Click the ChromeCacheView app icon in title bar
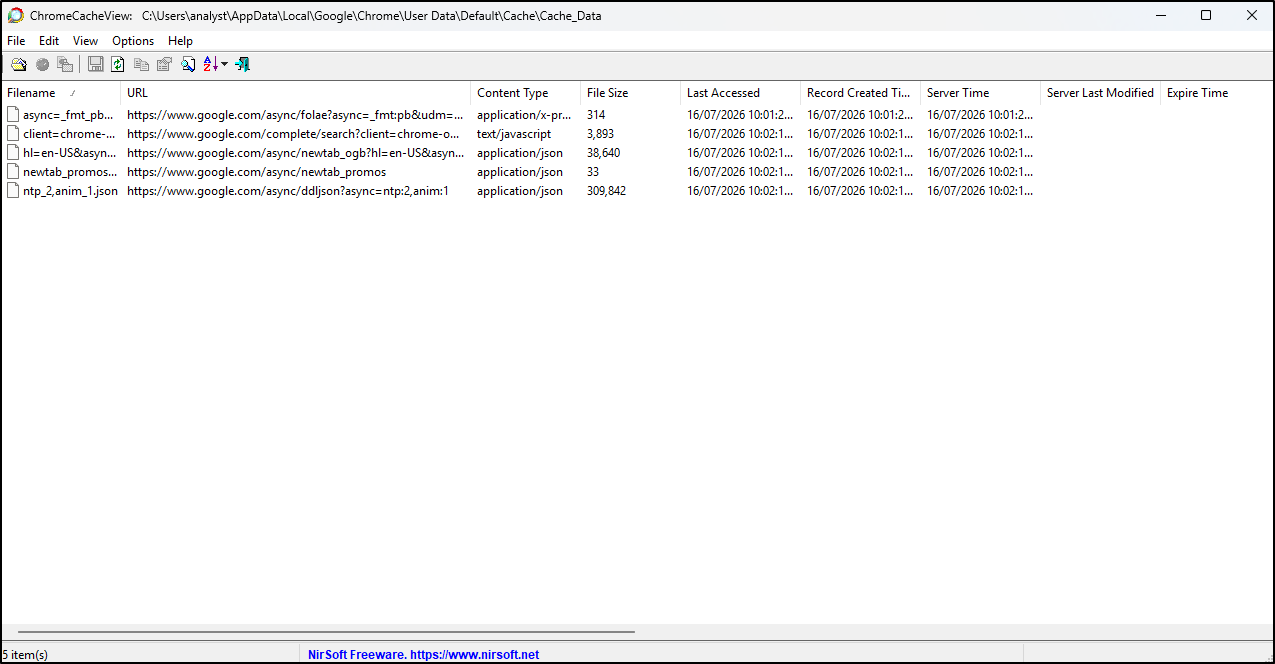Screen dimensions: 1275x664 pos(15,16)
